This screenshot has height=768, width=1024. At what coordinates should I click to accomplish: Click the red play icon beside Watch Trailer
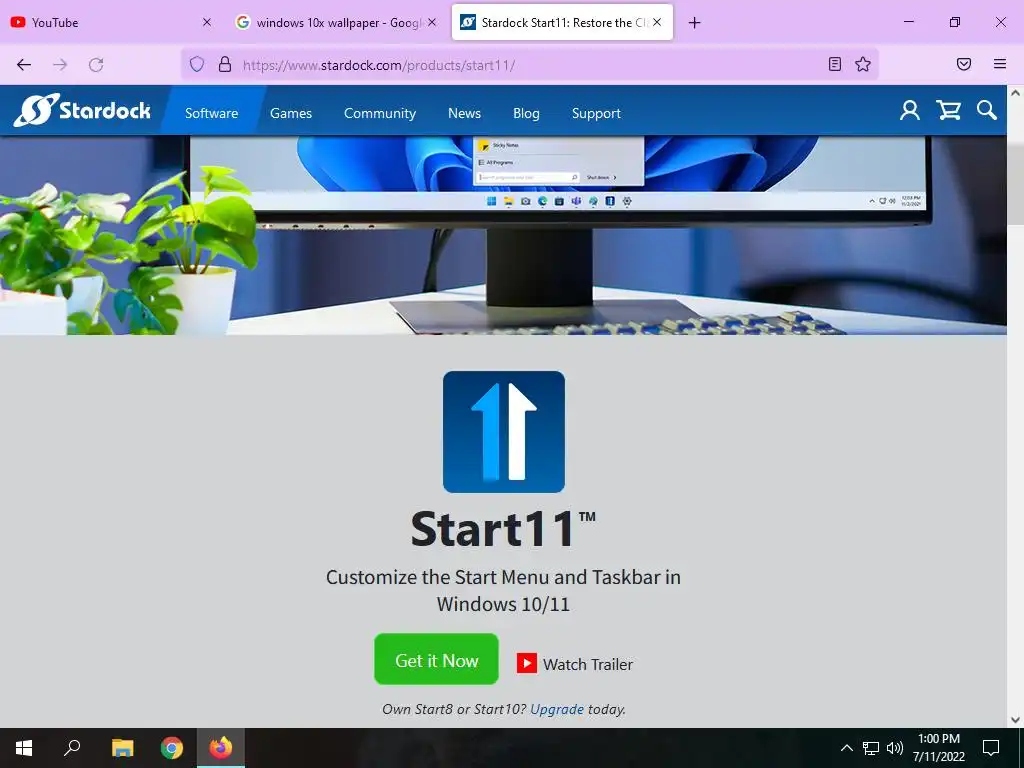[x=526, y=663]
